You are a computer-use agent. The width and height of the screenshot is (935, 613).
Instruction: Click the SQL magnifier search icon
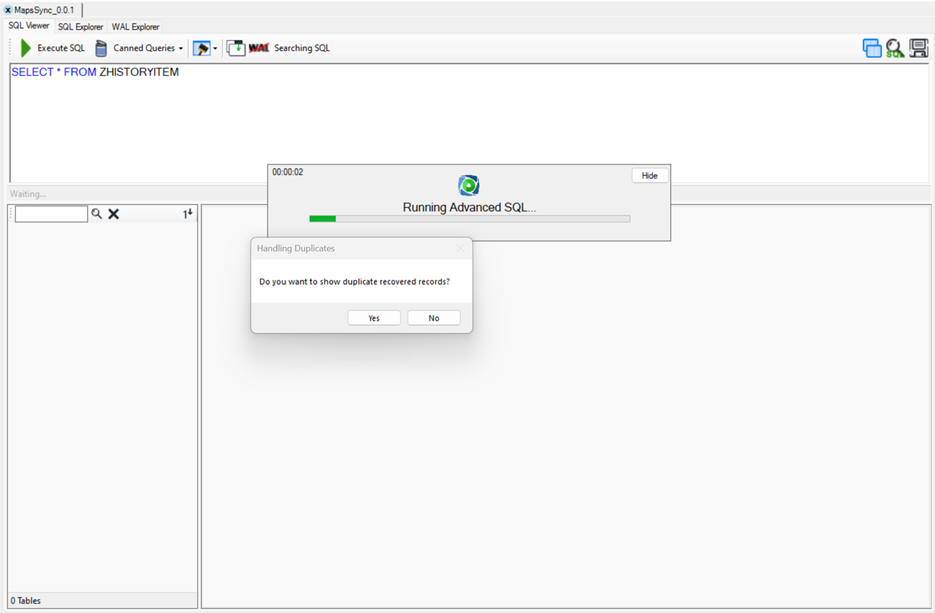895,48
